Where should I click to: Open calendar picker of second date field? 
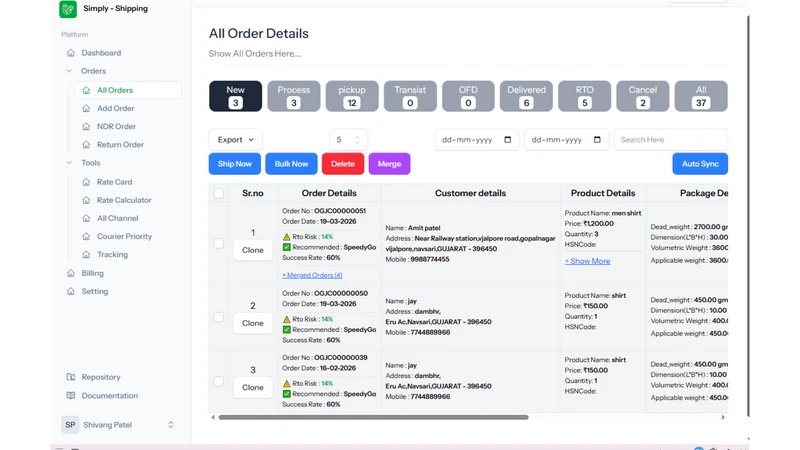point(597,139)
